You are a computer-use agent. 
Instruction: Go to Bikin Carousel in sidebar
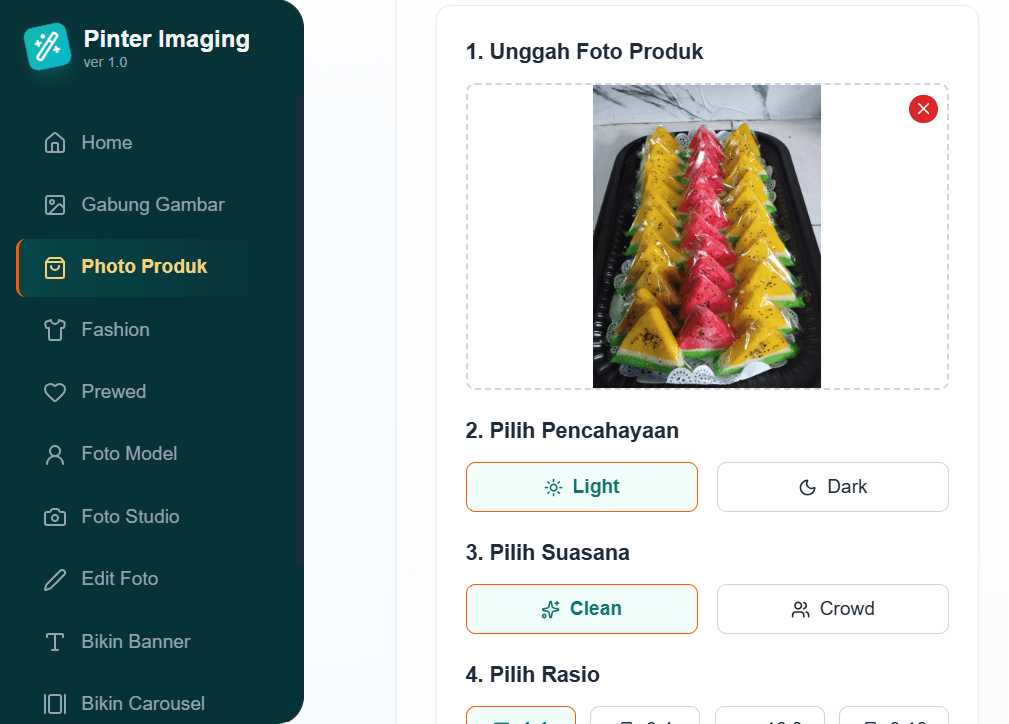click(x=143, y=703)
